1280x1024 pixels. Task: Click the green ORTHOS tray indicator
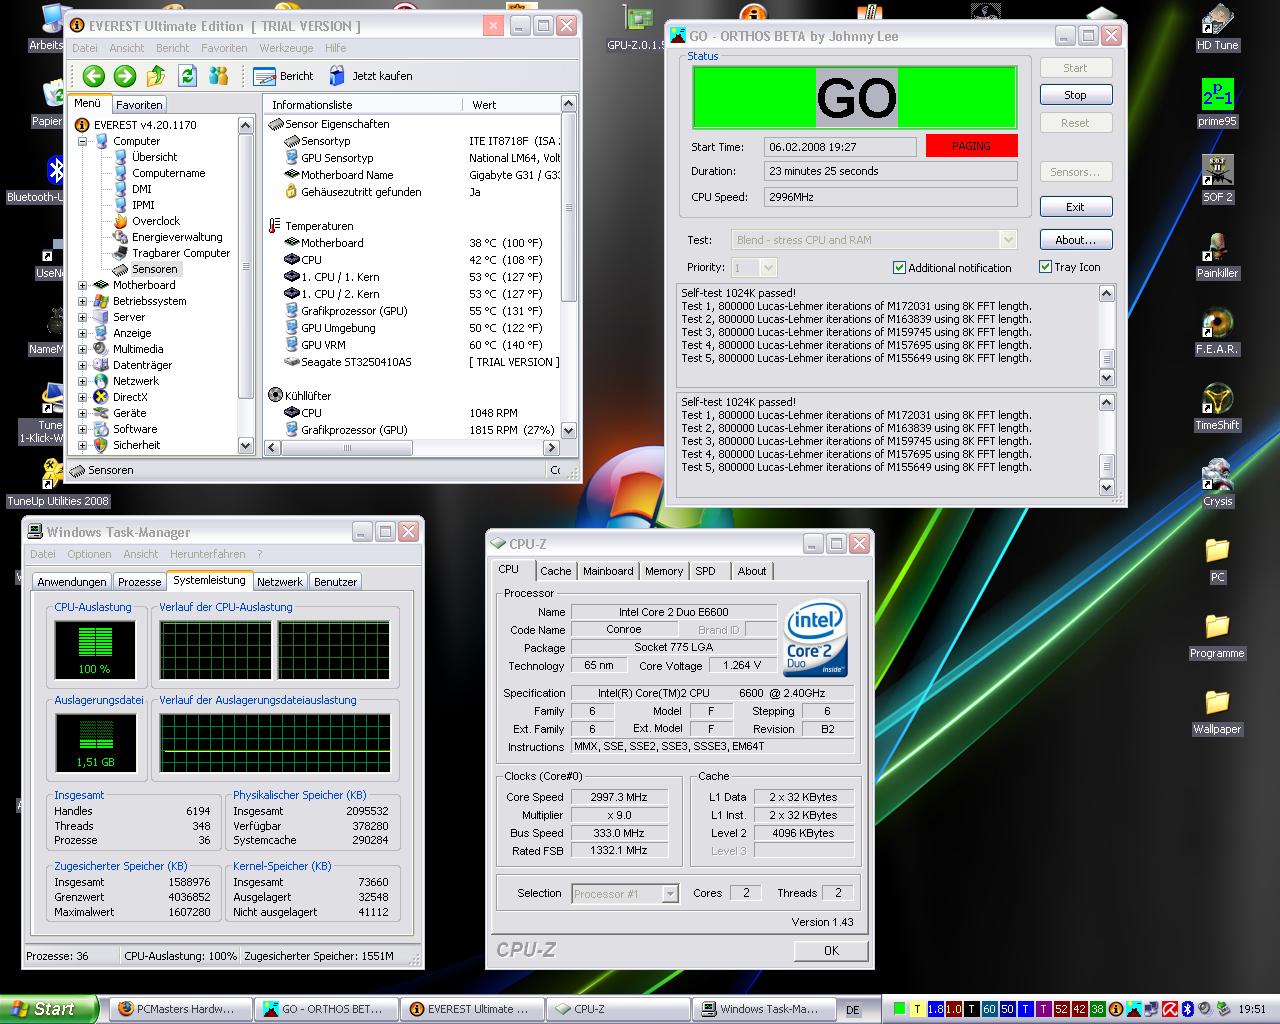tap(900, 1009)
